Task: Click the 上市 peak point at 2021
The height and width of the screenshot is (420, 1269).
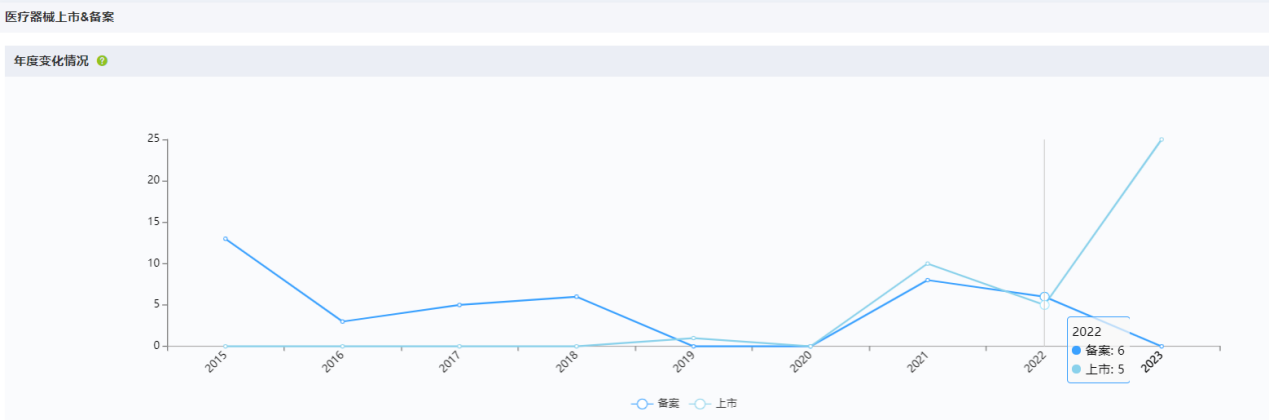Action: pos(927,264)
